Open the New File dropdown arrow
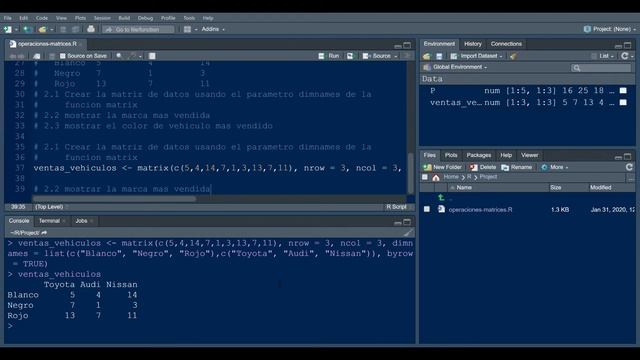Viewport: 640px width, 360px height. pyautogui.click(x=16, y=29)
